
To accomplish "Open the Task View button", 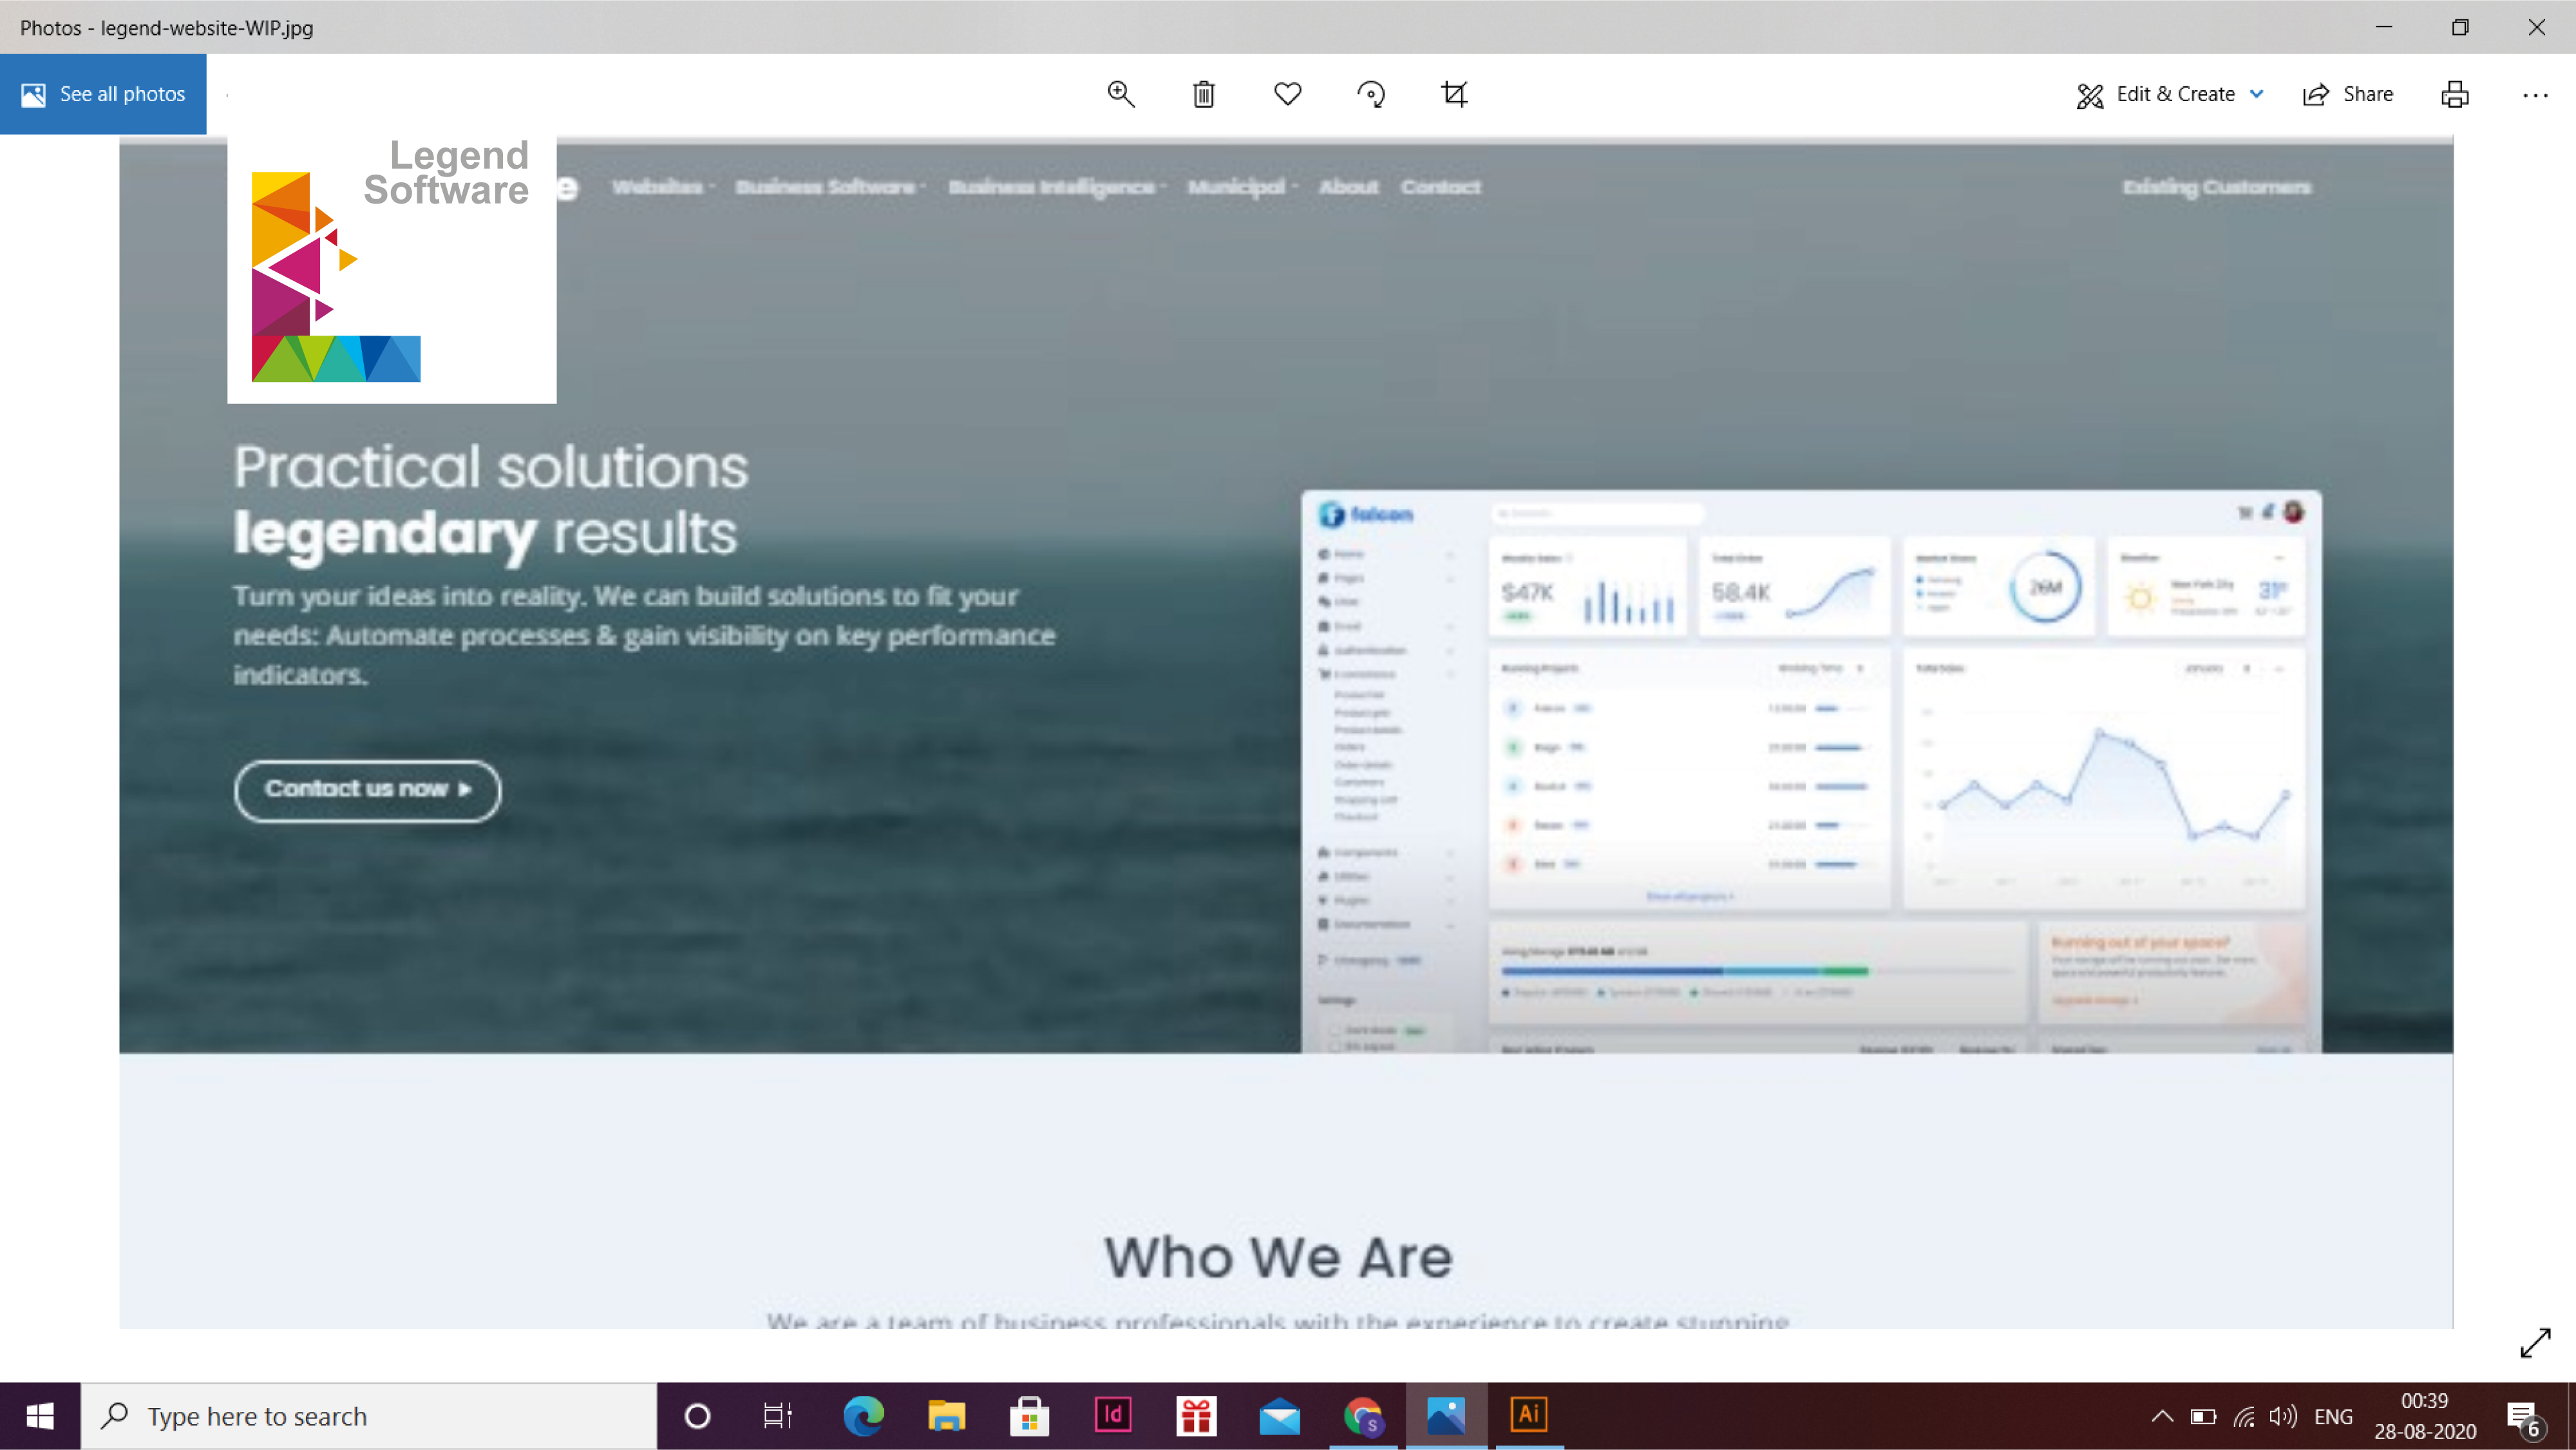I will tap(778, 1416).
